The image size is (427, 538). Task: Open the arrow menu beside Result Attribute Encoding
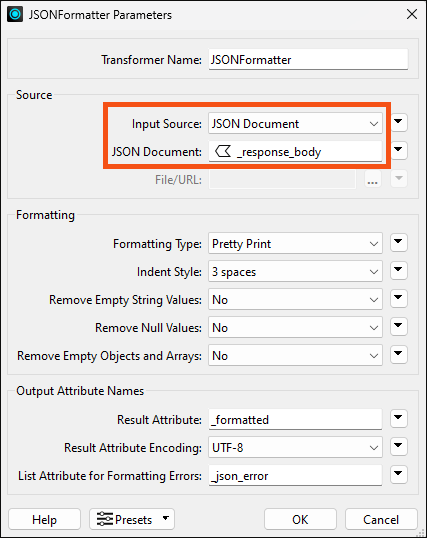tap(399, 446)
